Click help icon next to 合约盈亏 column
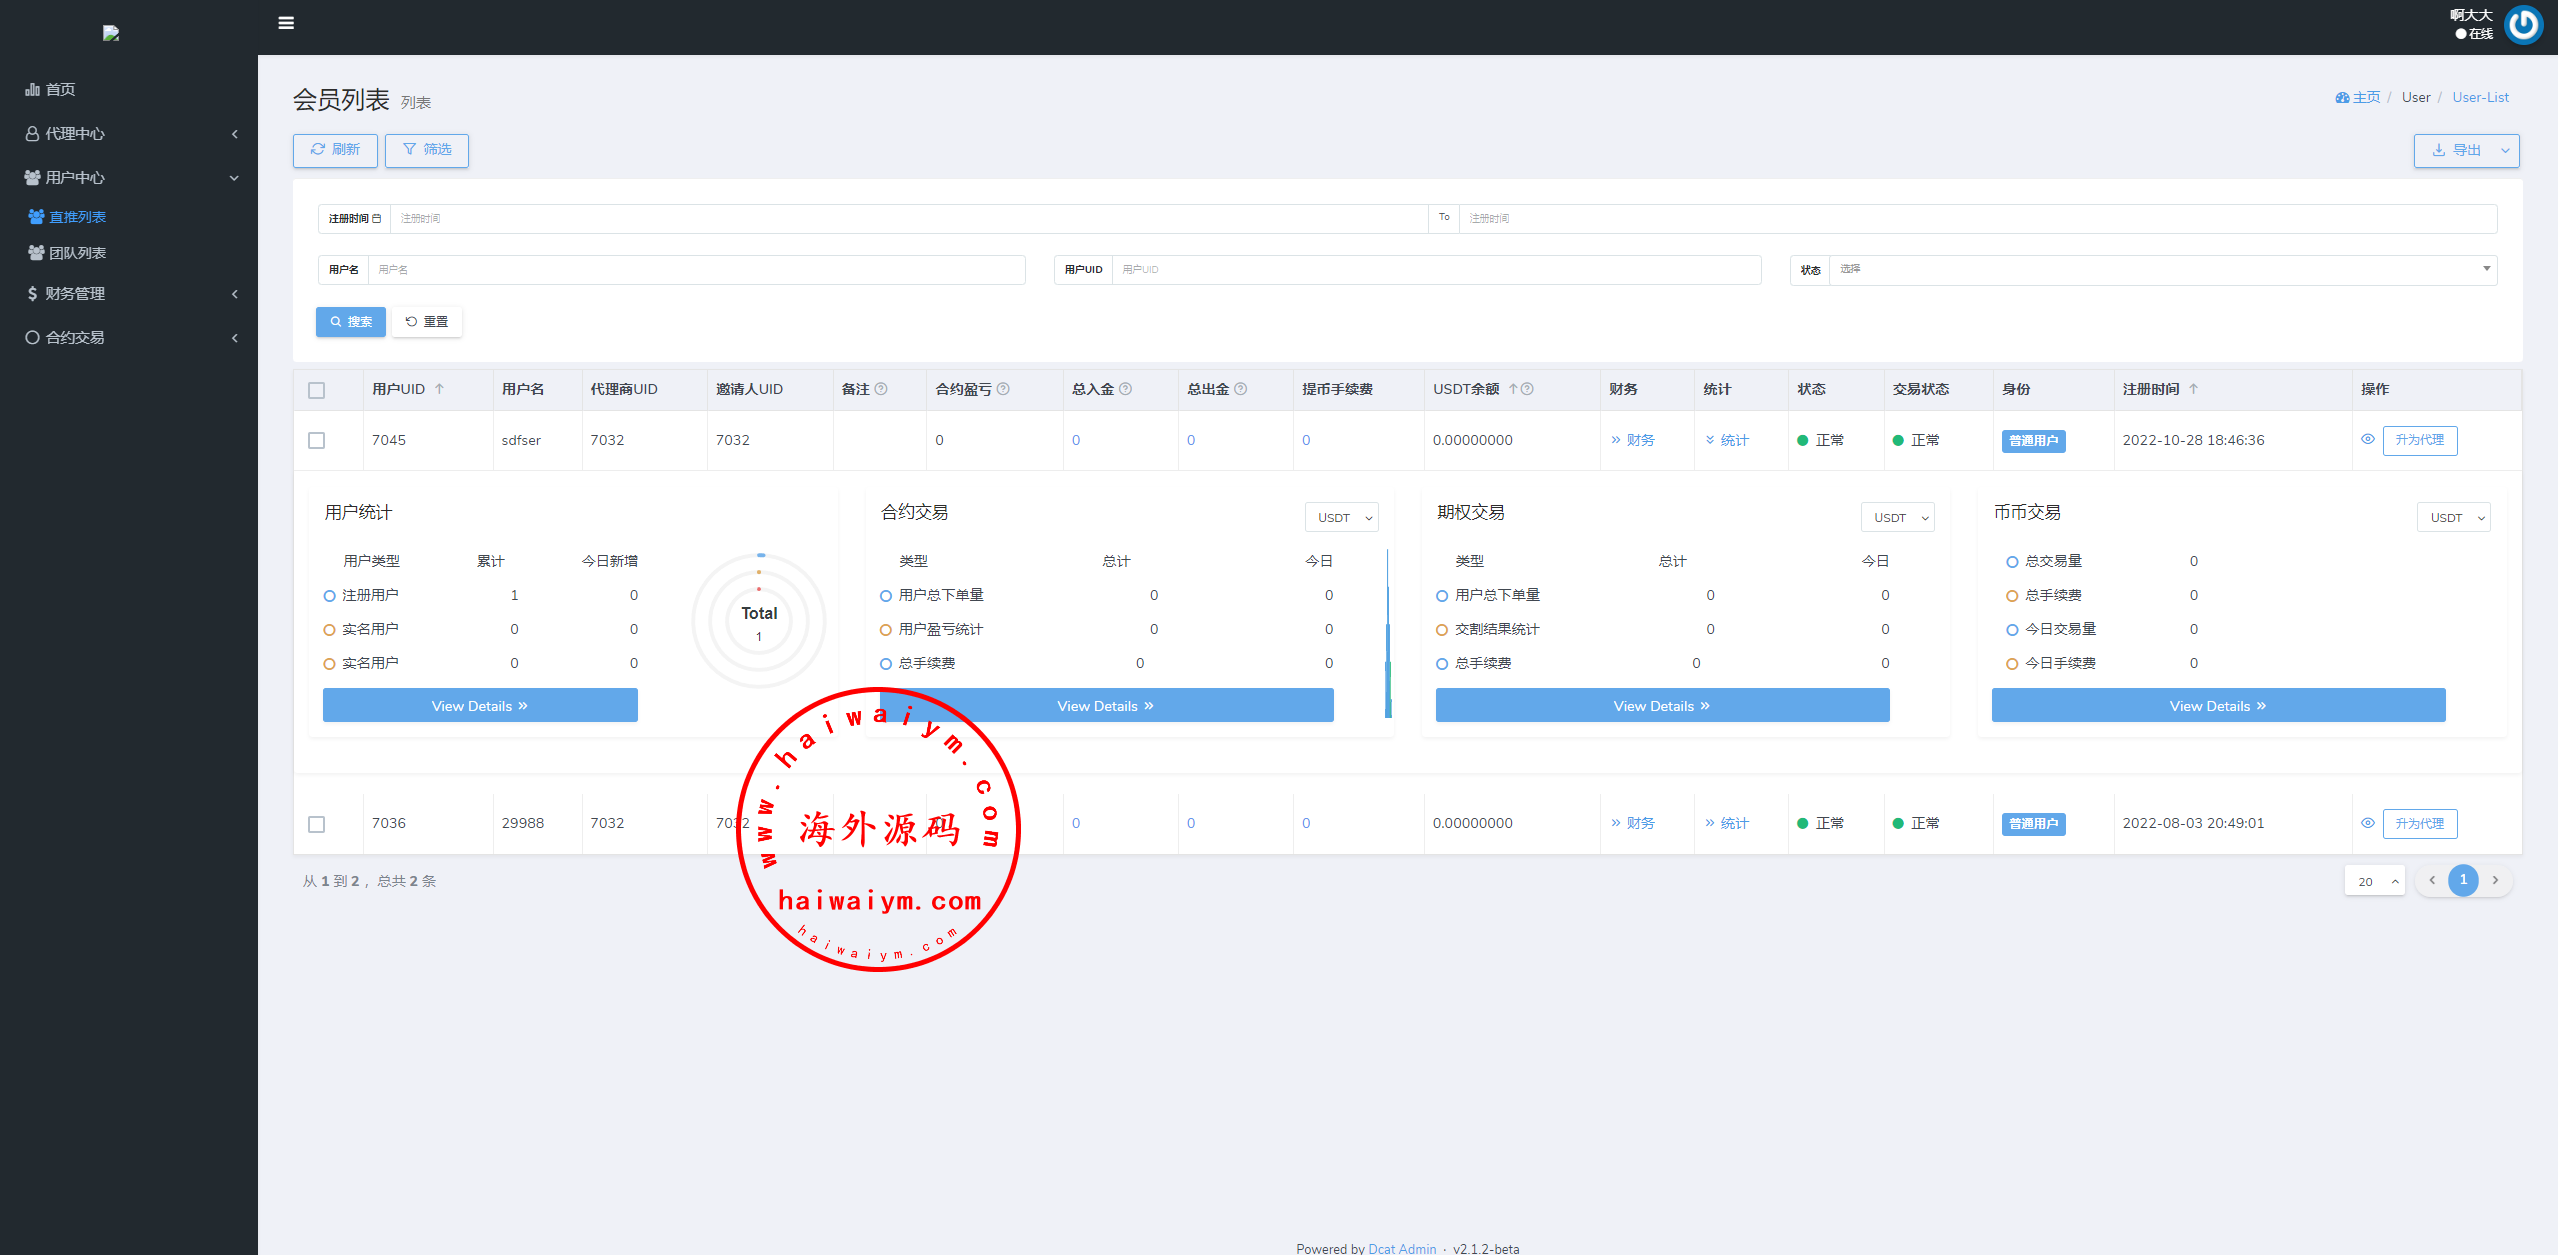 (x=1003, y=389)
